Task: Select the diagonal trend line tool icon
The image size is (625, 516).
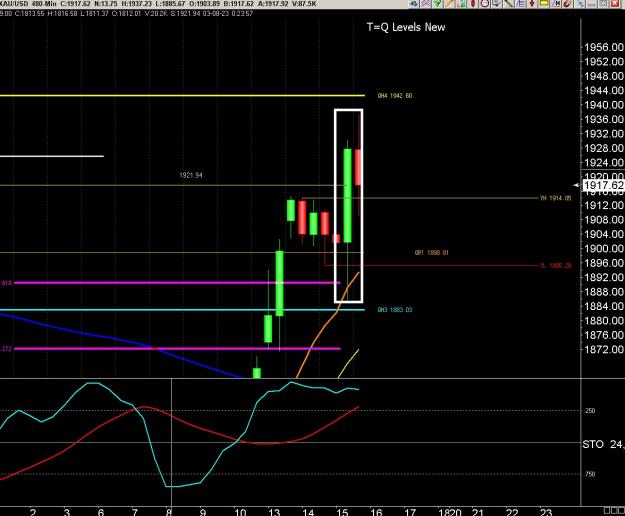Action: point(508,3)
